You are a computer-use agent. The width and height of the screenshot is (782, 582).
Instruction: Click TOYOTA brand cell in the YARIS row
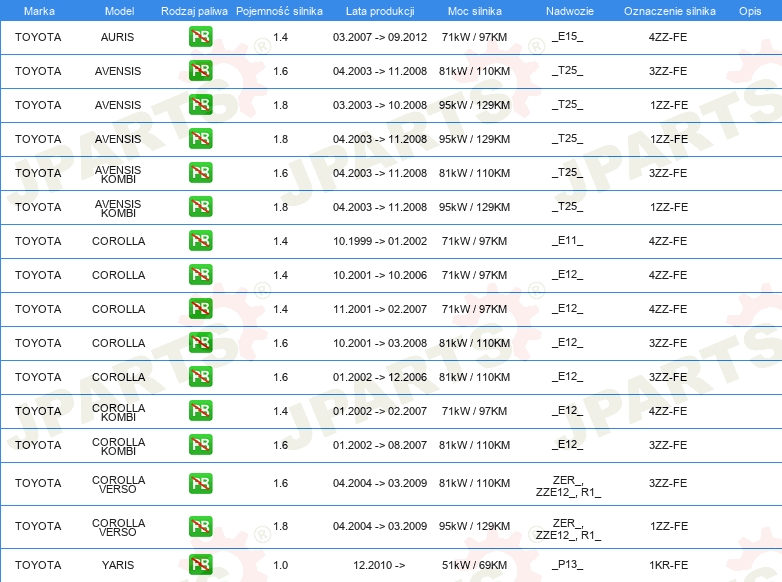coord(38,565)
